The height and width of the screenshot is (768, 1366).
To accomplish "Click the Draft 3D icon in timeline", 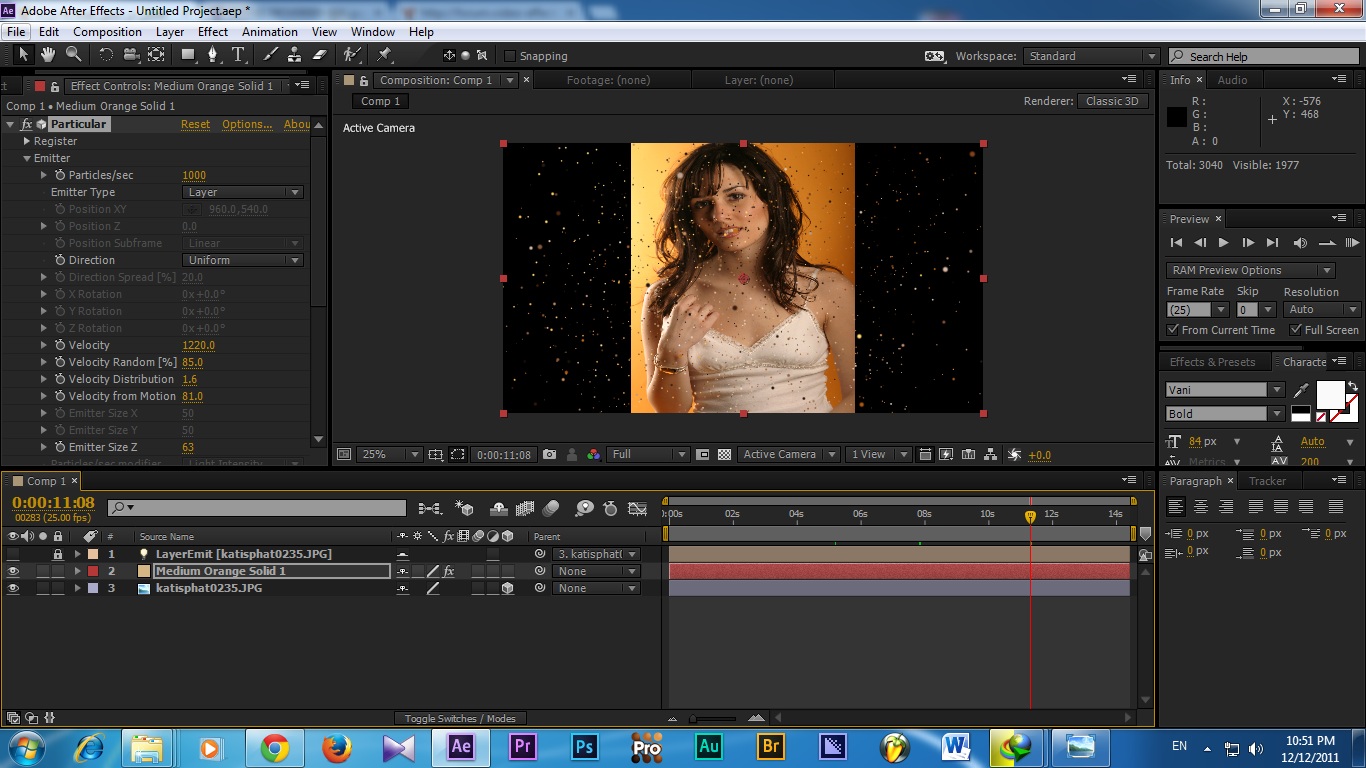I will click(464, 509).
